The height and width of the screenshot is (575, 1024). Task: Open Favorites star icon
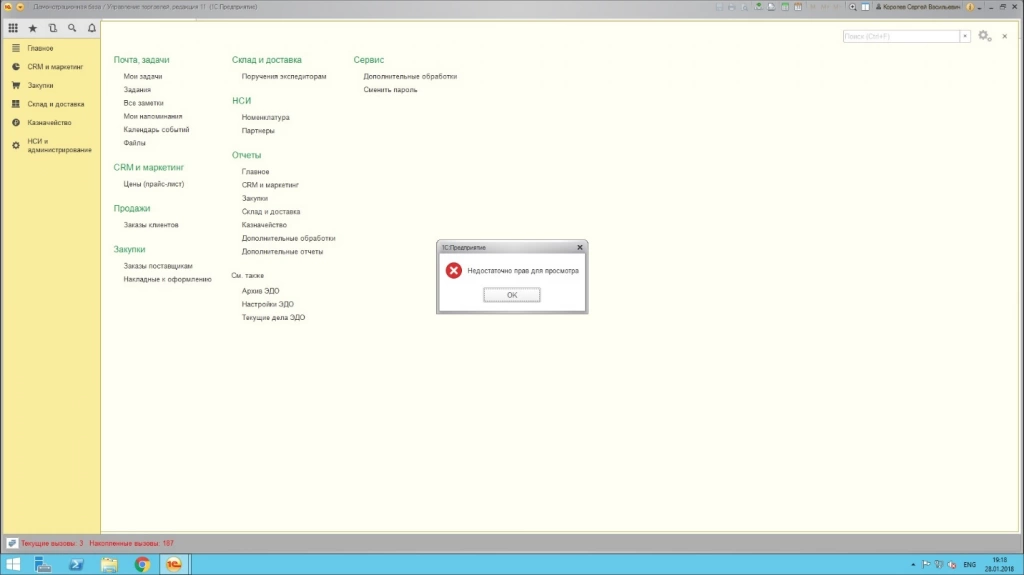point(33,28)
